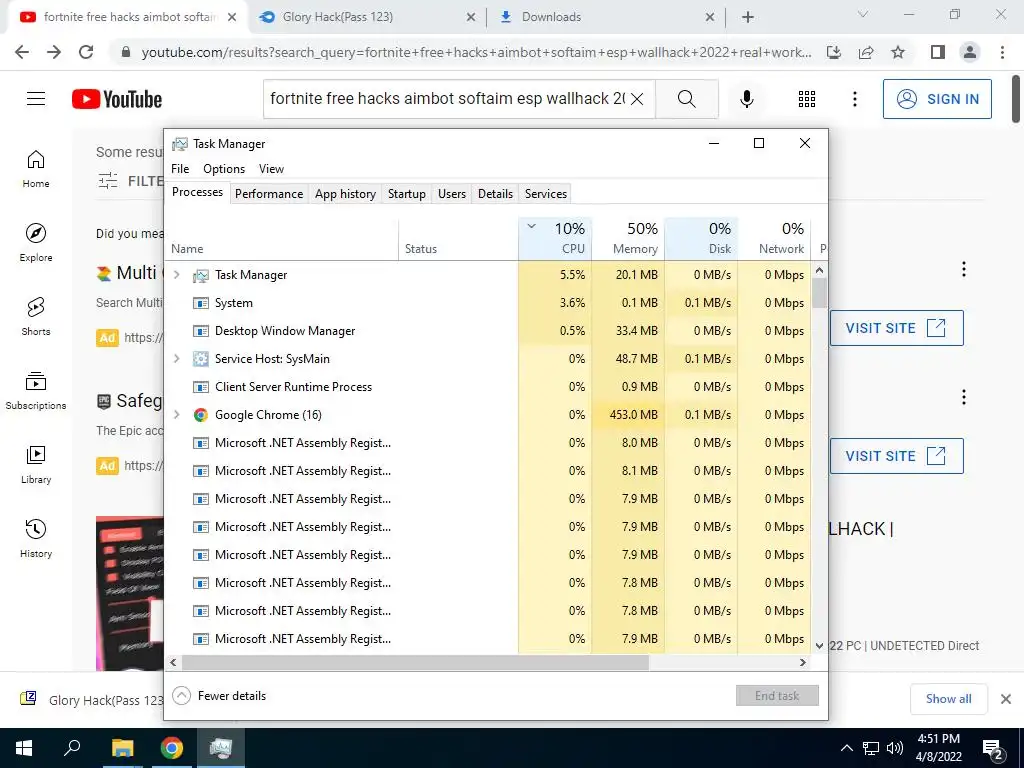This screenshot has width=1024, height=768.
Task: Open YouTube settings three-dot menu
Action: [855, 99]
